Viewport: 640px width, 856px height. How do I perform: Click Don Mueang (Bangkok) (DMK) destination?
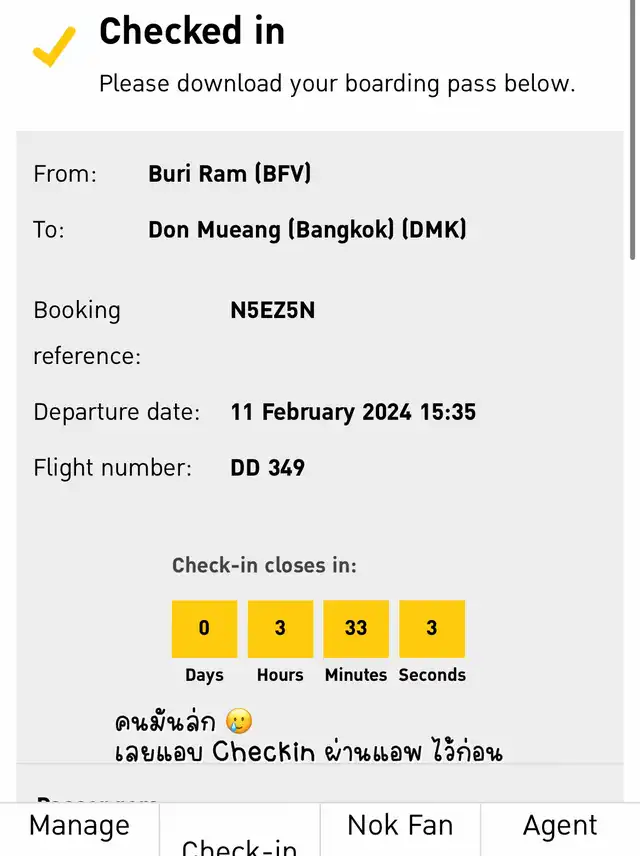307,229
